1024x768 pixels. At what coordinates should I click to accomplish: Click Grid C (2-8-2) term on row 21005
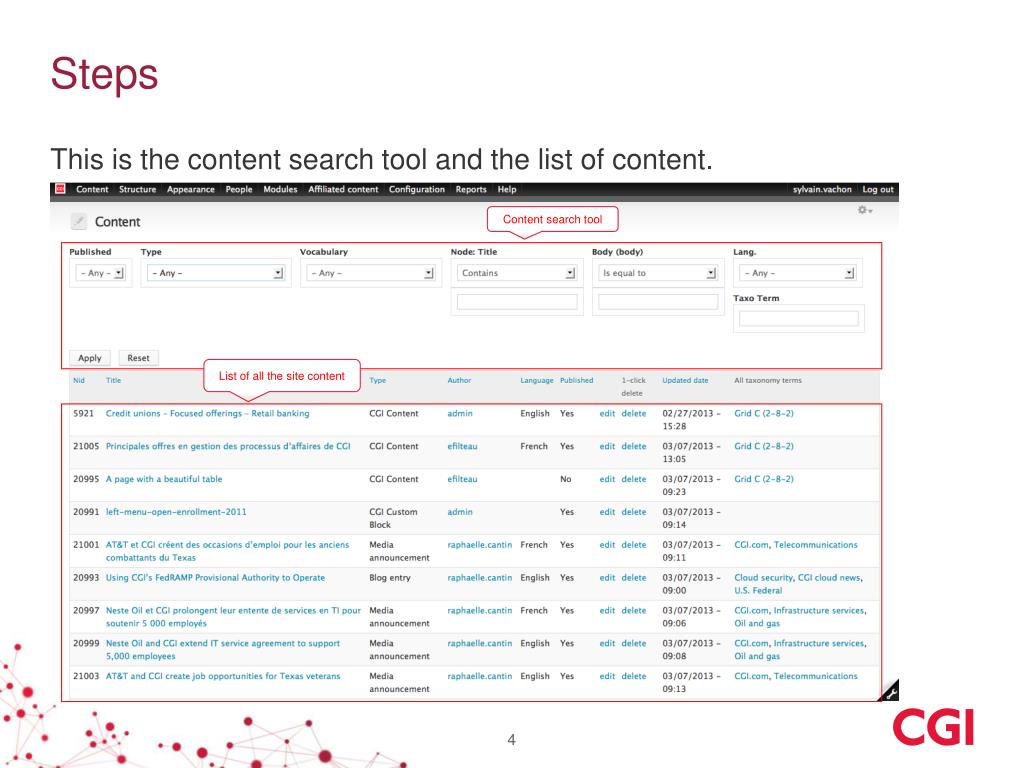click(x=764, y=446)
